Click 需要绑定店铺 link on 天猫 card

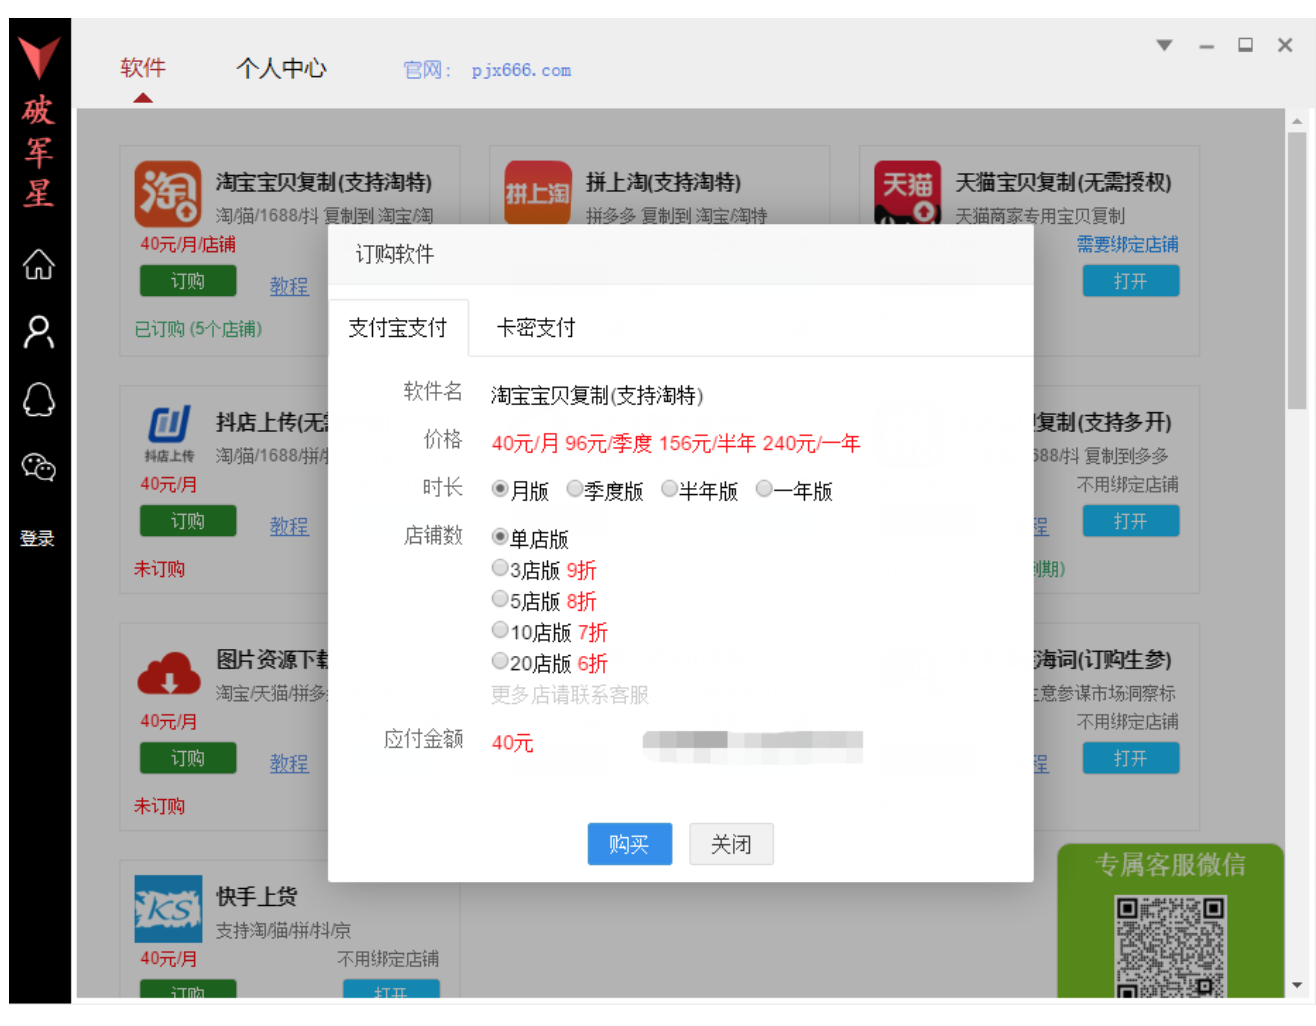coord(1127,244)
